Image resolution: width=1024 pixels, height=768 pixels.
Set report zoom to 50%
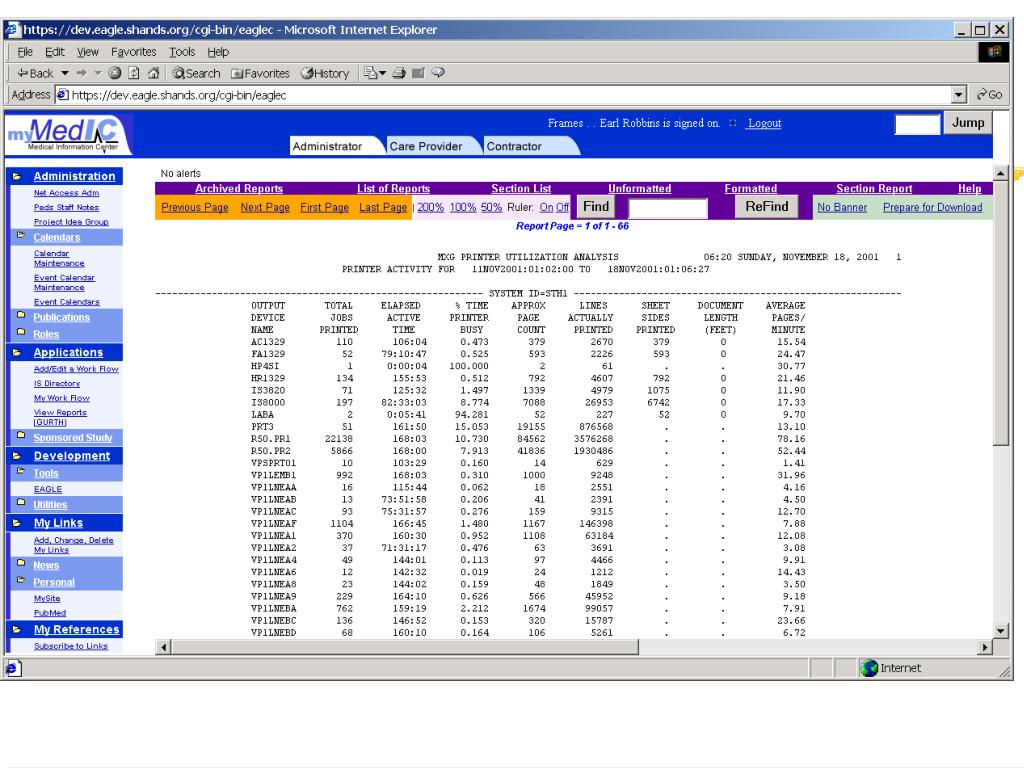(x=492, y=207)
